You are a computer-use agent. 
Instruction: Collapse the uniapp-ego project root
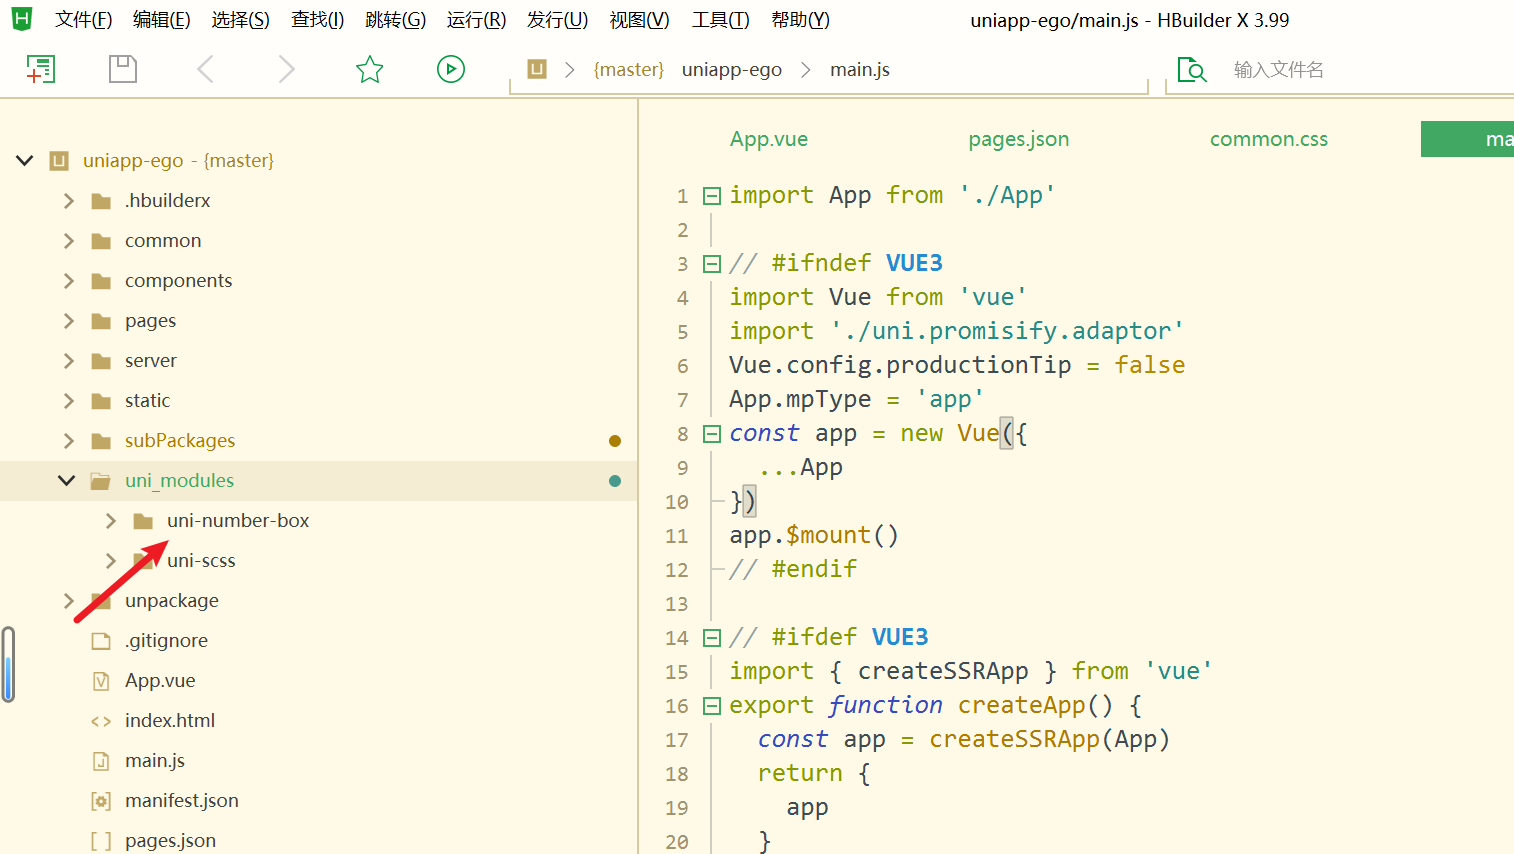(x=25, y=160)
